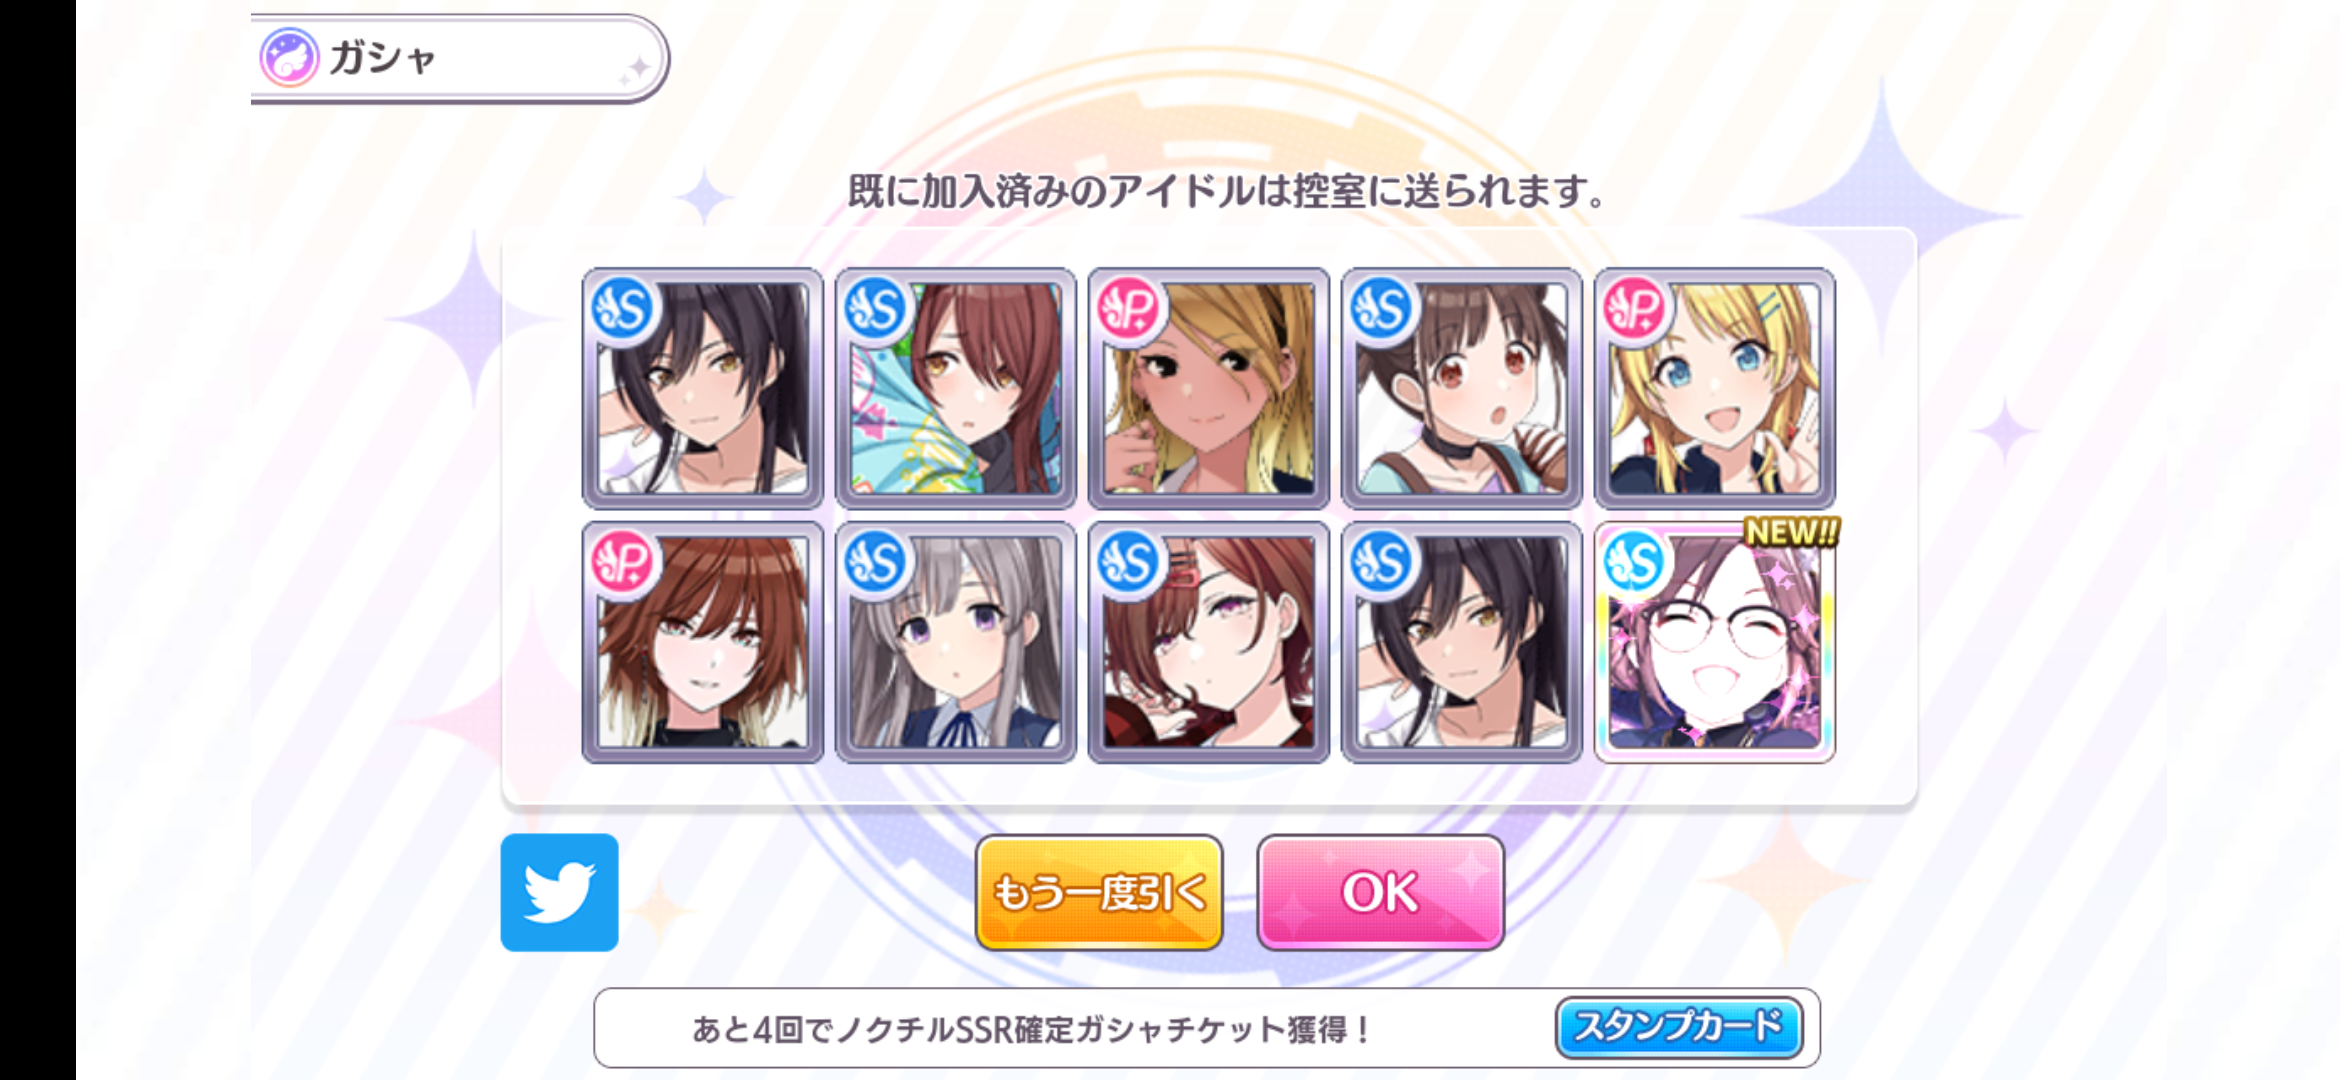This screenshot has height=1080, width=2340.
Task: Tap the NEW!! label on the last card
Action: pos(1790,532)
